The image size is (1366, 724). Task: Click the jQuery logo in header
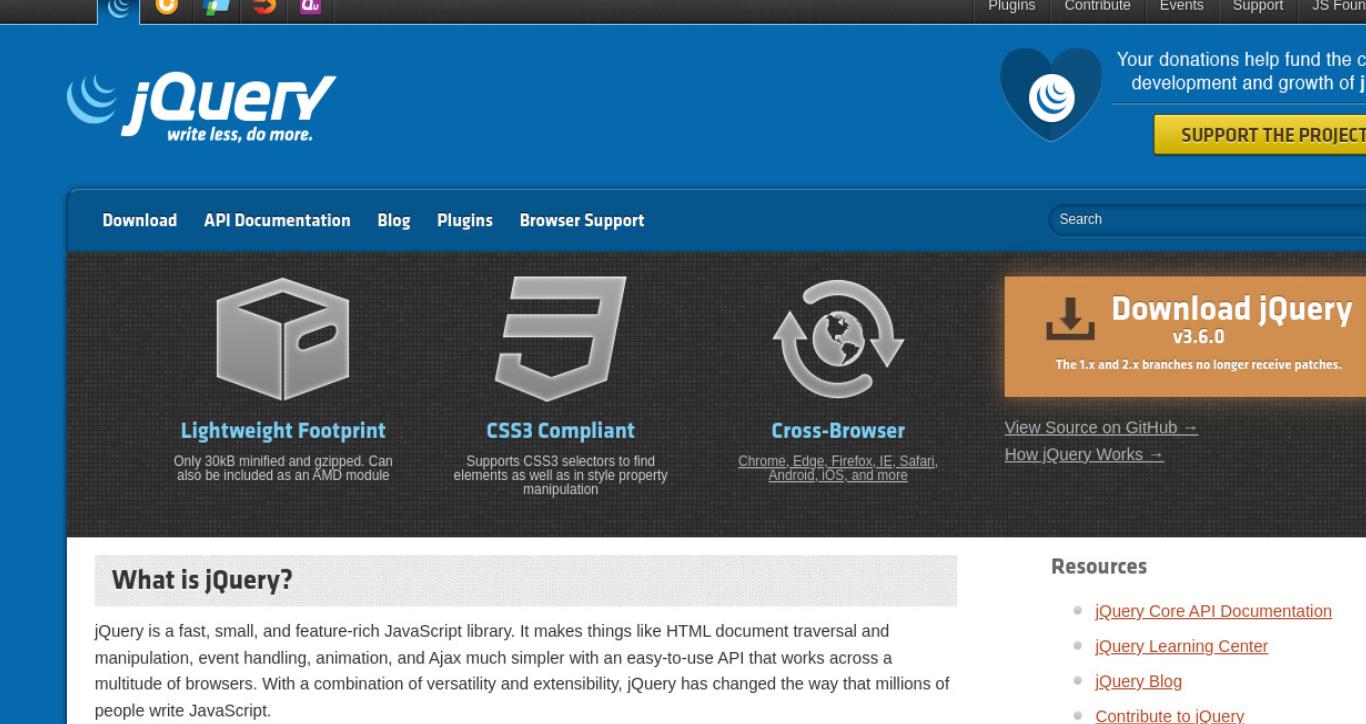click(x=202, y=109)
